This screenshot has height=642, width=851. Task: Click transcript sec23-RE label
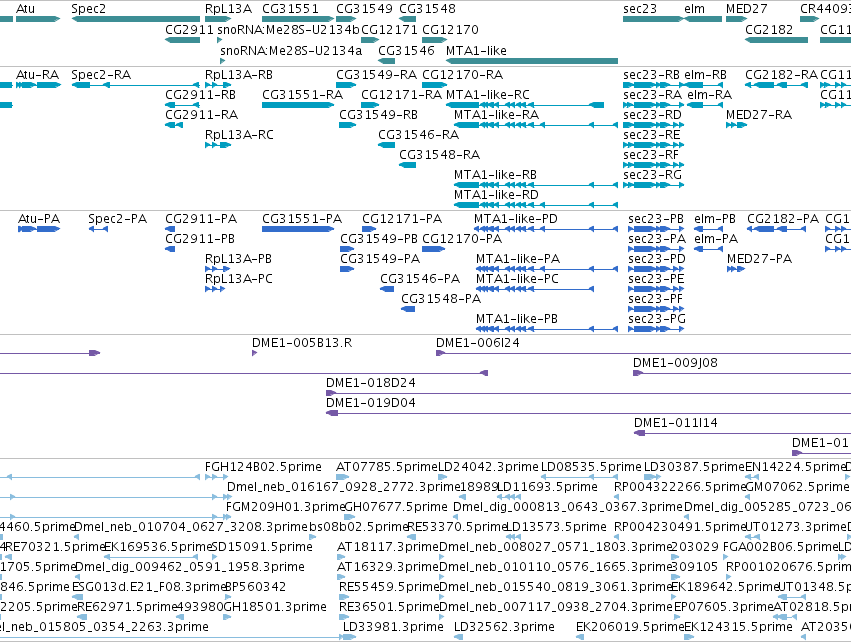tap(652, 135)
